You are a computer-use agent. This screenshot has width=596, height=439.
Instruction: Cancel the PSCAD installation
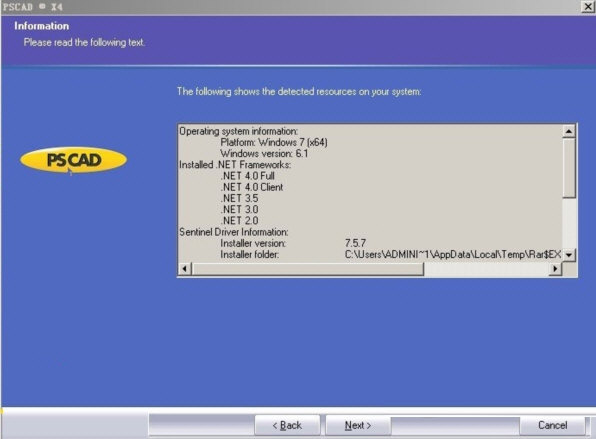tap(552, 425)
